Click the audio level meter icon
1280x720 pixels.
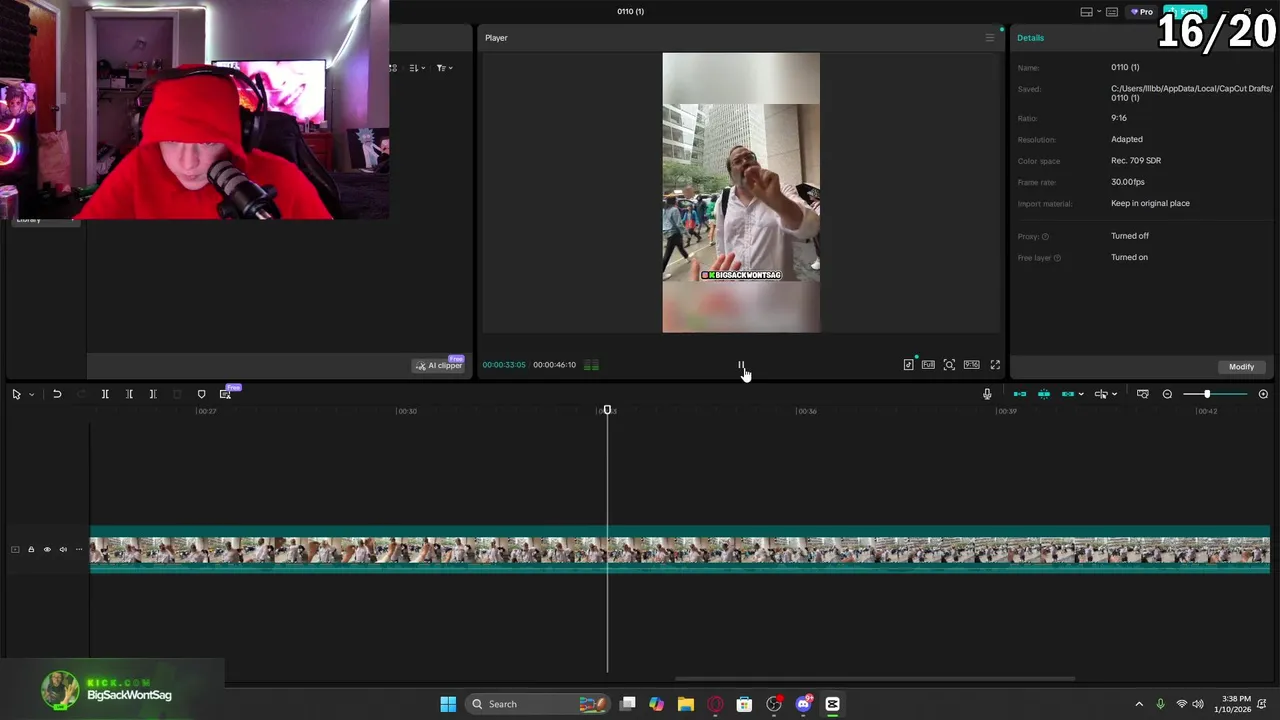click(591, 365)
